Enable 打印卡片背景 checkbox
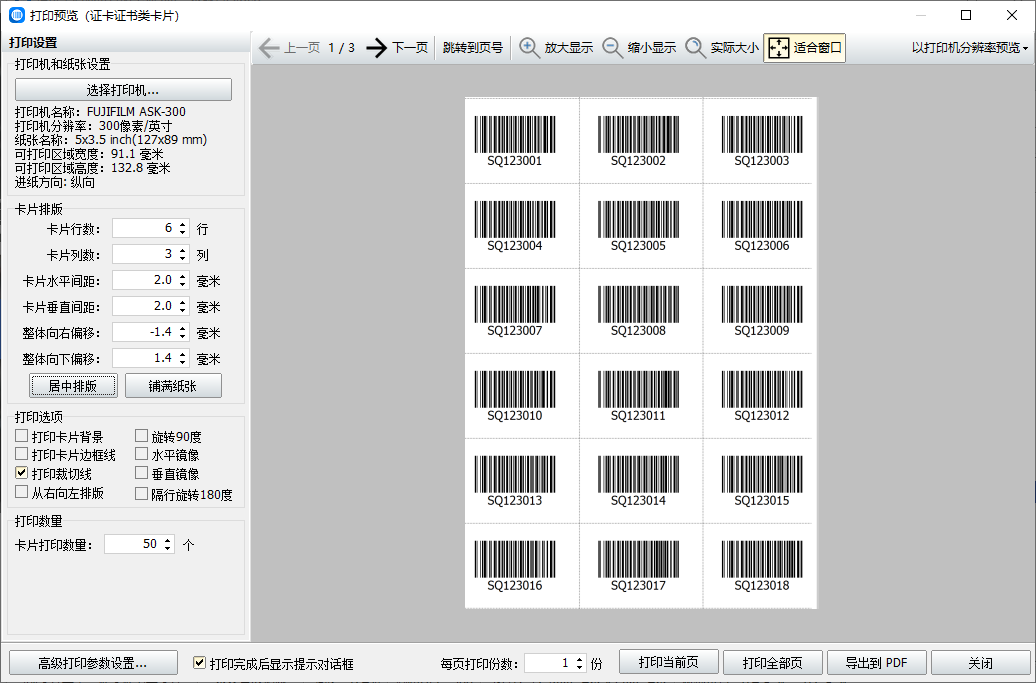The width and height of the screenshot is (1036, 683). [22, 436]
